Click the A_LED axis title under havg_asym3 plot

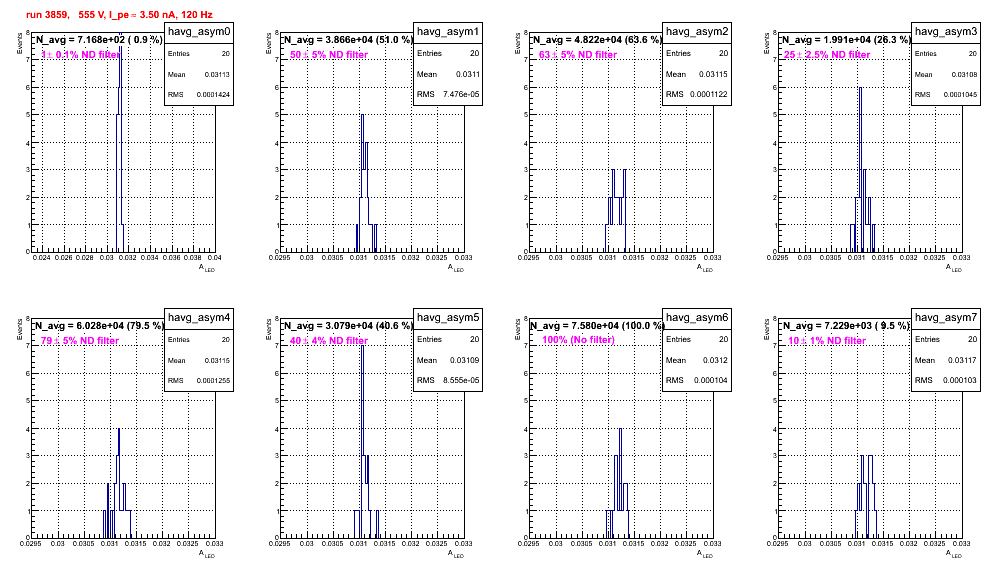[x=954, y=268]
